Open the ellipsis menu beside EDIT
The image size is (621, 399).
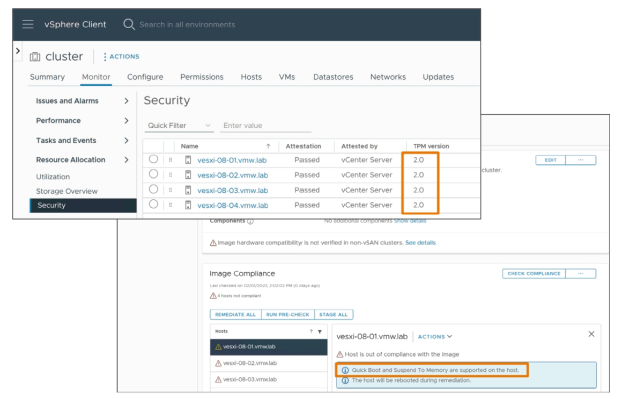click(581, 160)
